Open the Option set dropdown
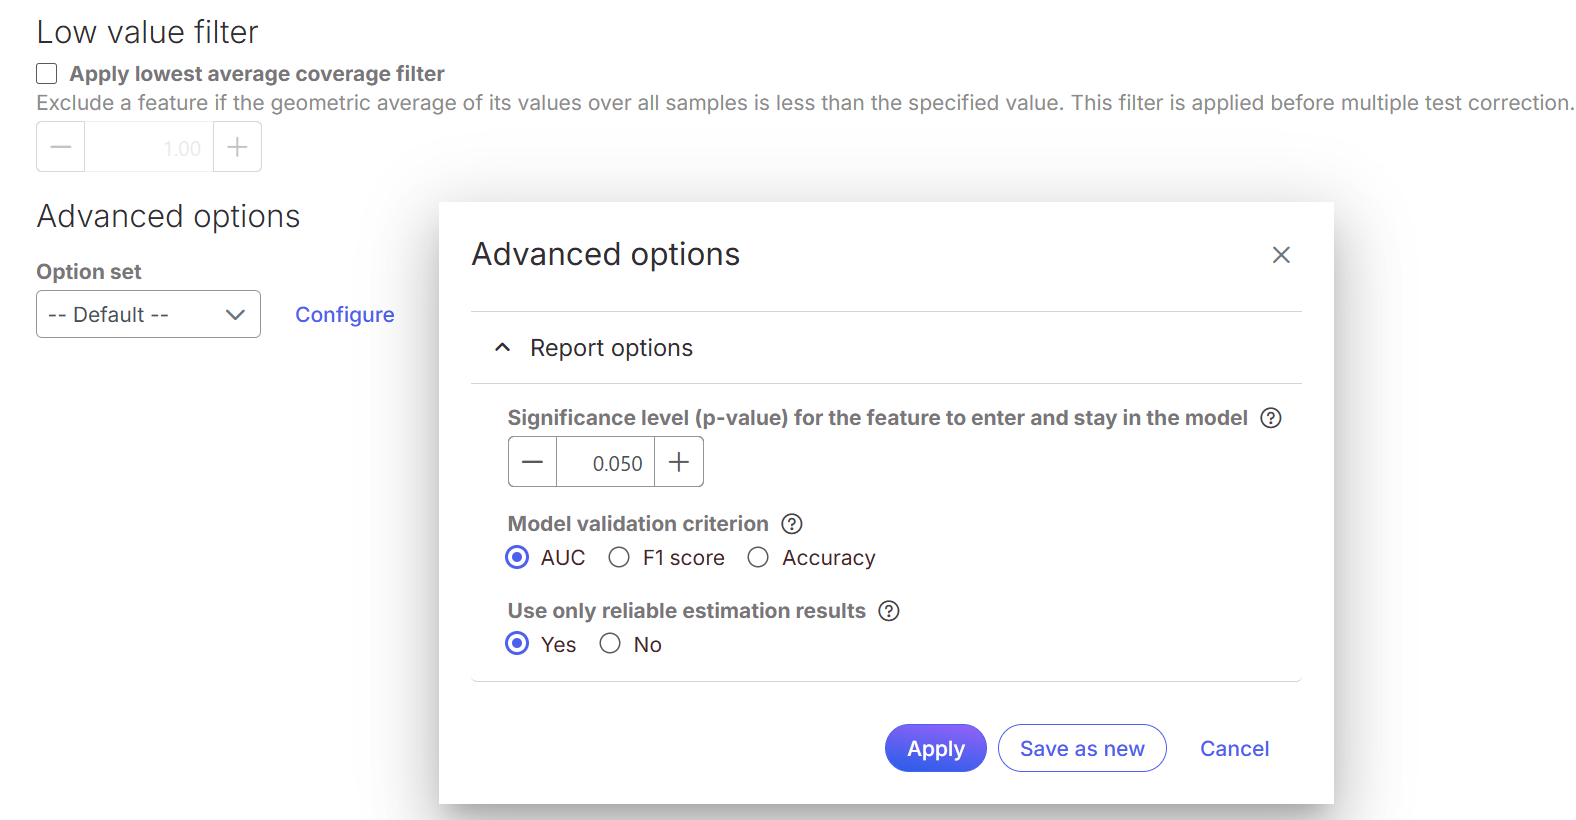 click(148, 314)
